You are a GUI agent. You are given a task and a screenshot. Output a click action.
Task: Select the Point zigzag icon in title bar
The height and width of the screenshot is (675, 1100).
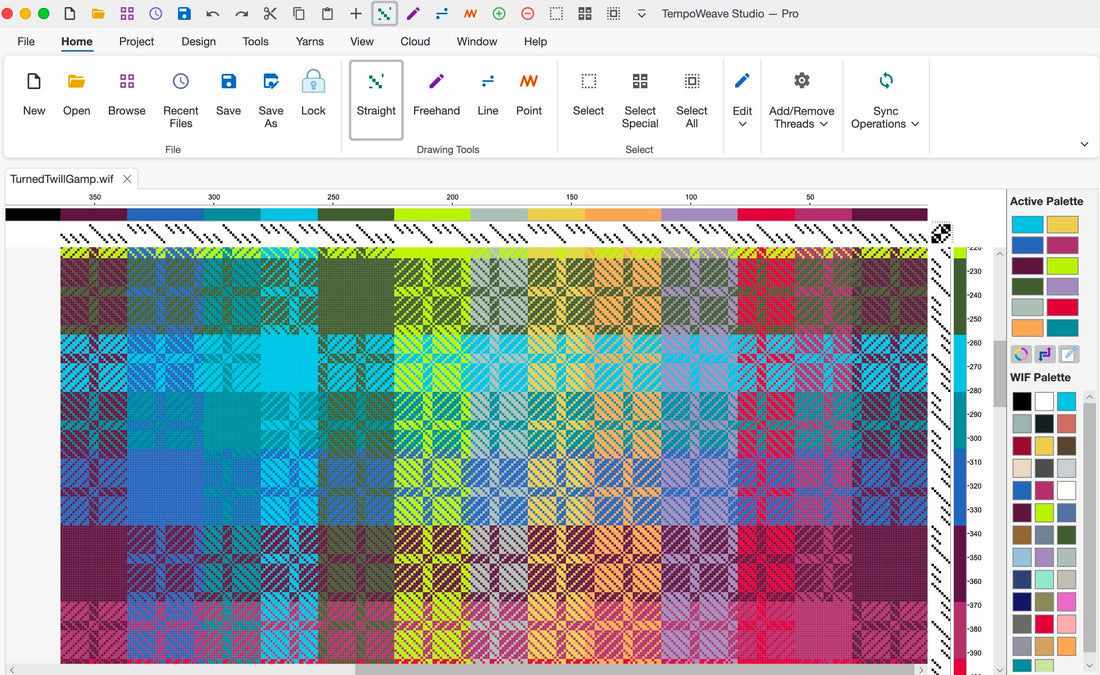coord(471,13)
